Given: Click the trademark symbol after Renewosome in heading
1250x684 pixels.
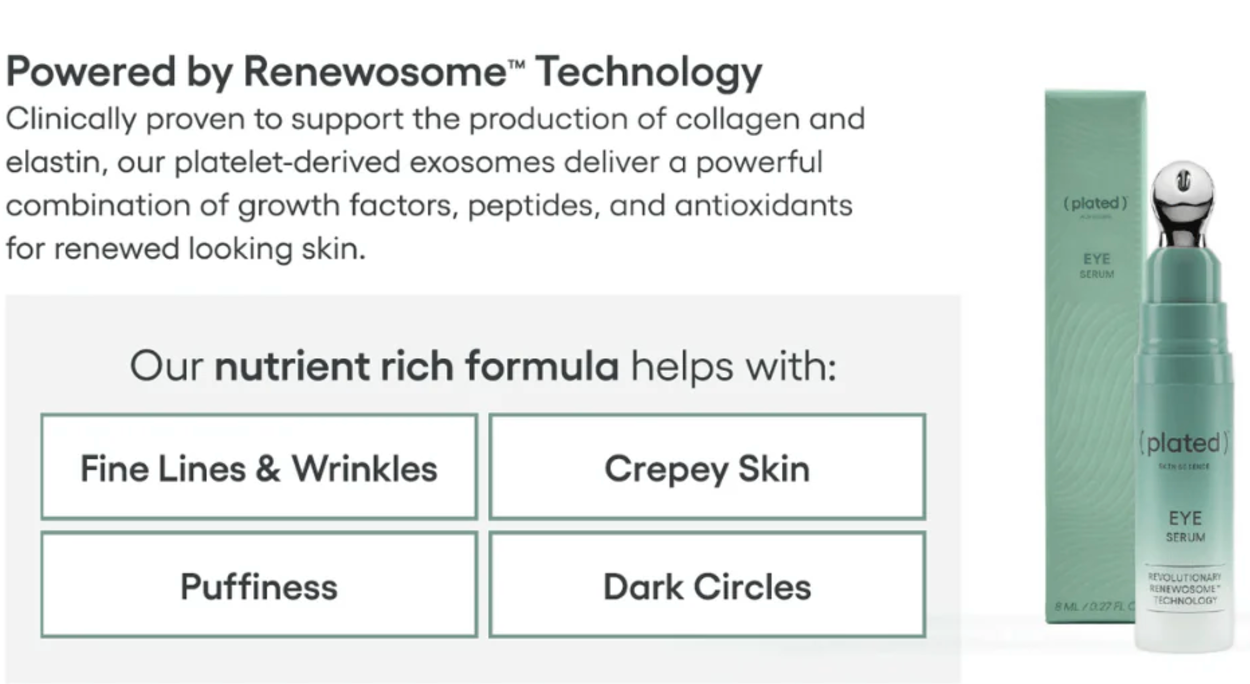Looking at the screenshot, I should [517, 64].
